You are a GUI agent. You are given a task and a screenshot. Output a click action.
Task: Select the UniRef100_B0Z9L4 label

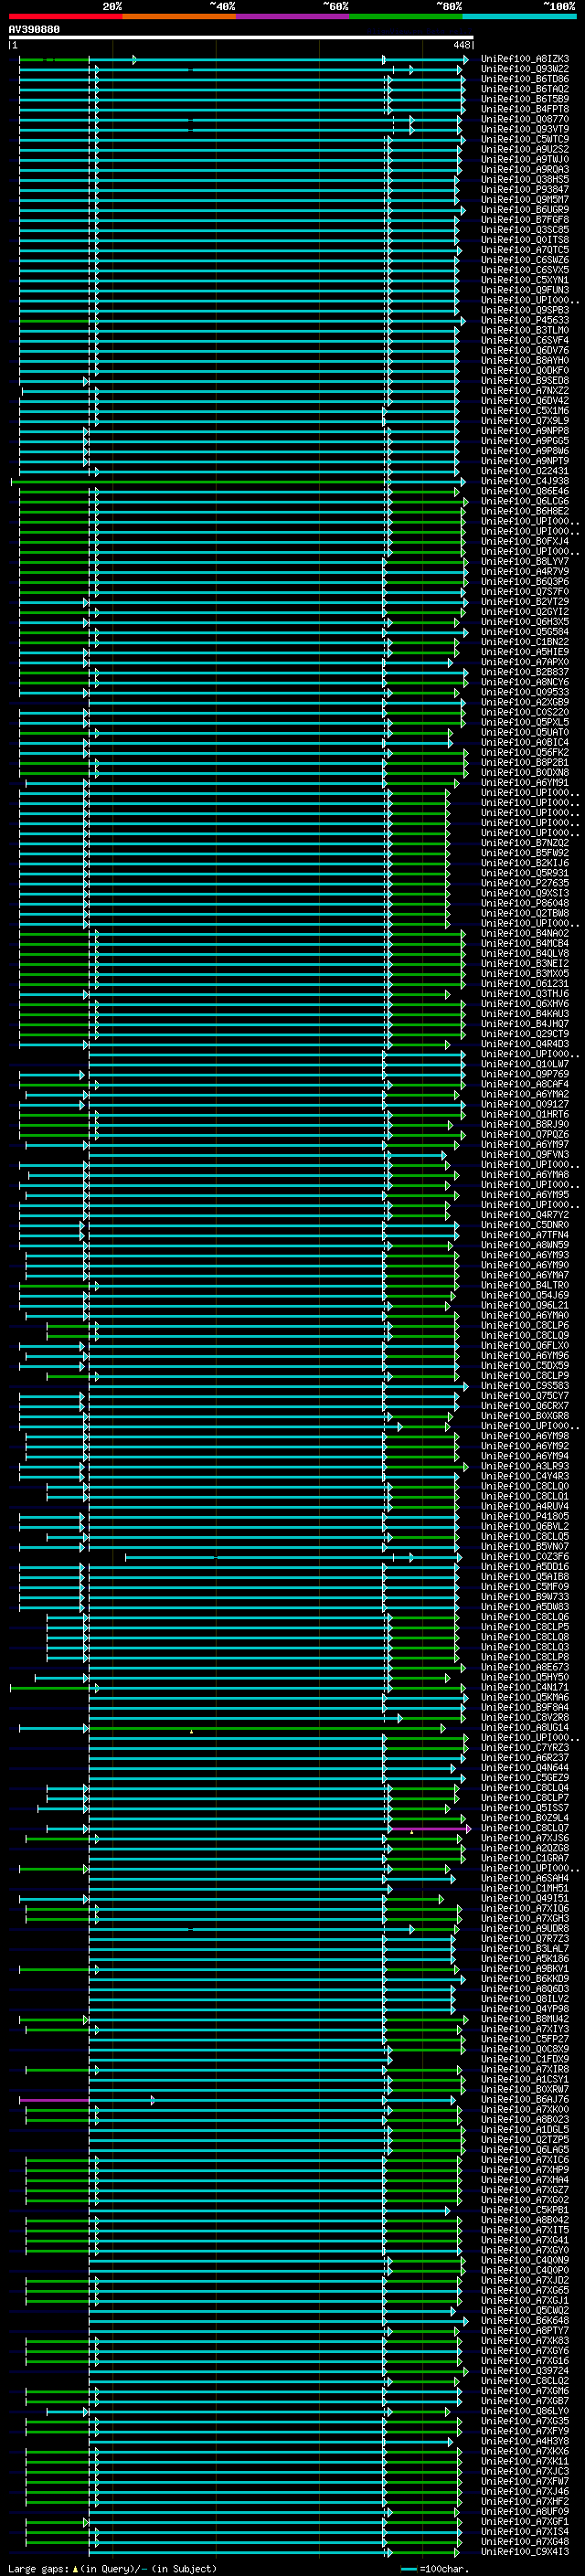525,1819
